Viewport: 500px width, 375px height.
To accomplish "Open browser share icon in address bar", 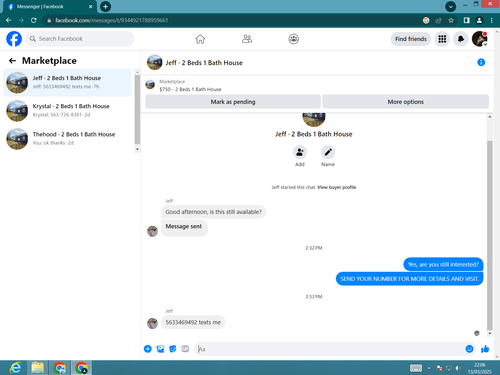I will coord(438,20).
